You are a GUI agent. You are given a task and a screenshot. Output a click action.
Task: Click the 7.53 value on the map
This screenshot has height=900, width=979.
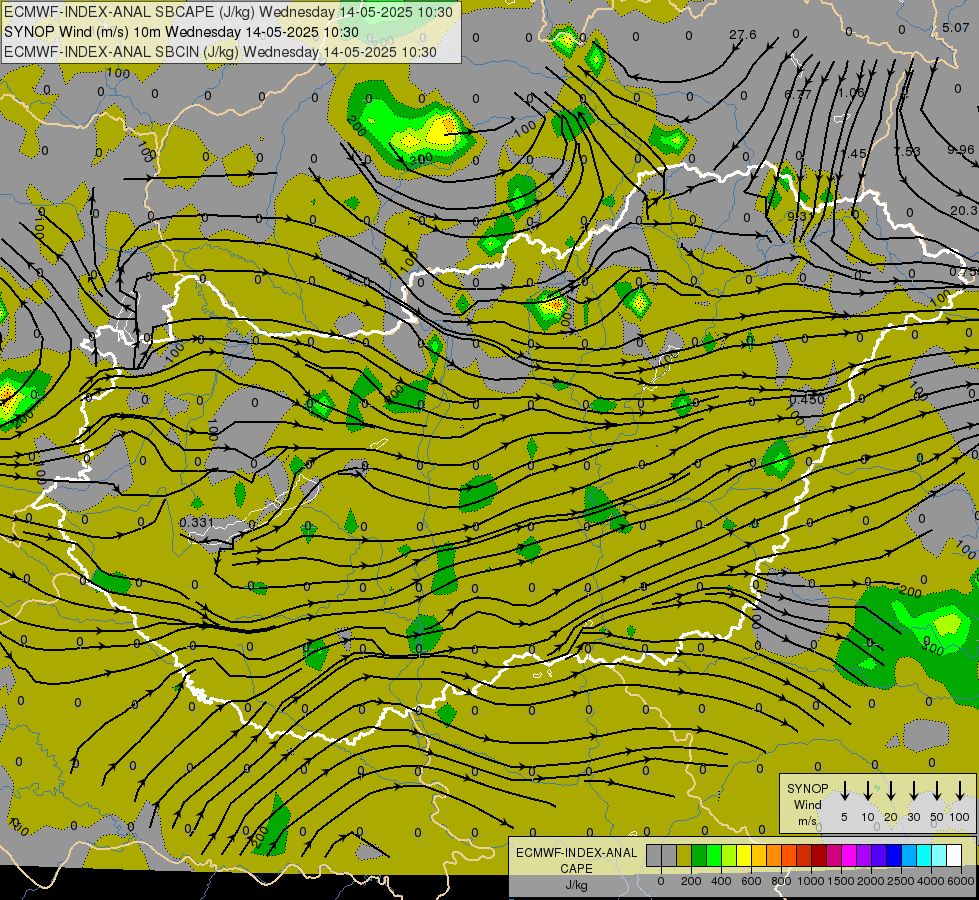[907, 151]
